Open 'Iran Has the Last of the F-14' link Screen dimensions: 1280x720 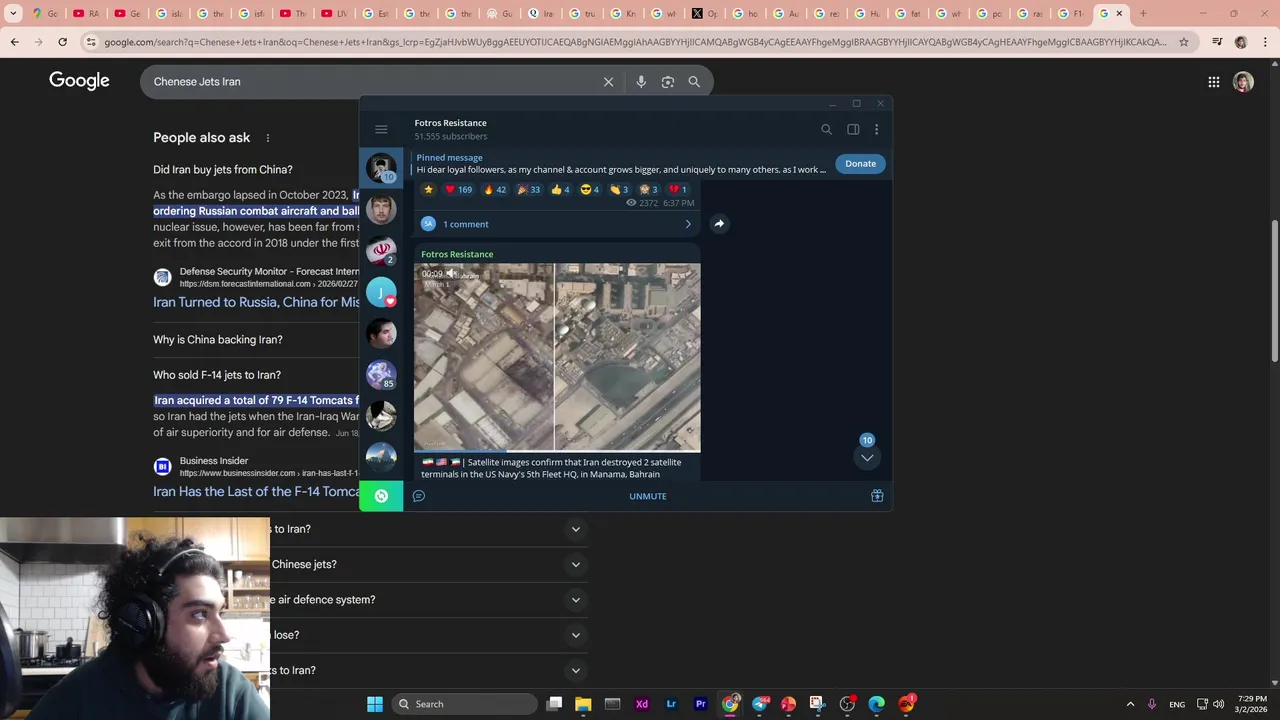[256, 491]
